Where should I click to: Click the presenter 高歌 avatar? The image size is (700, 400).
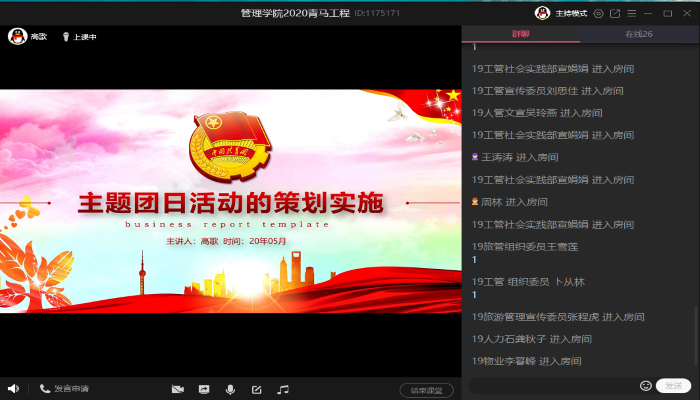tap(16, 36)
